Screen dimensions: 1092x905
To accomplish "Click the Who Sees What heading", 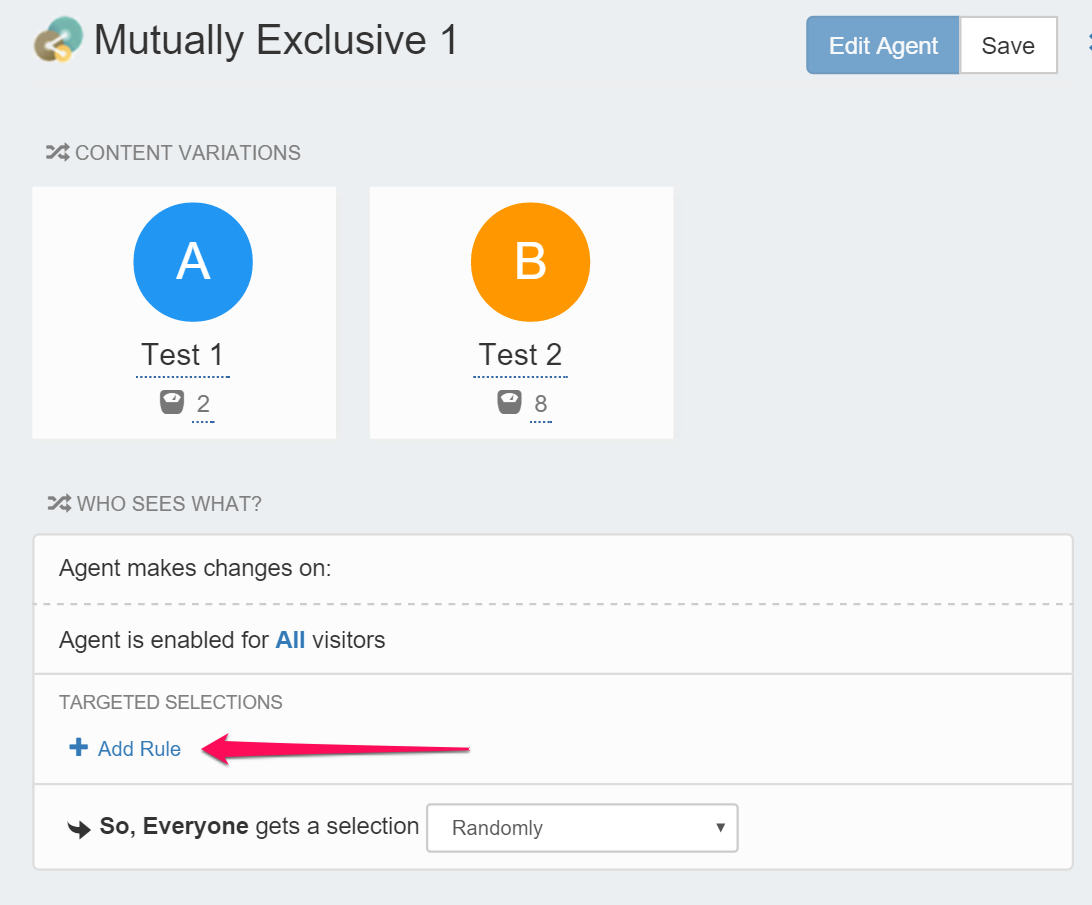I will [169, 504].
